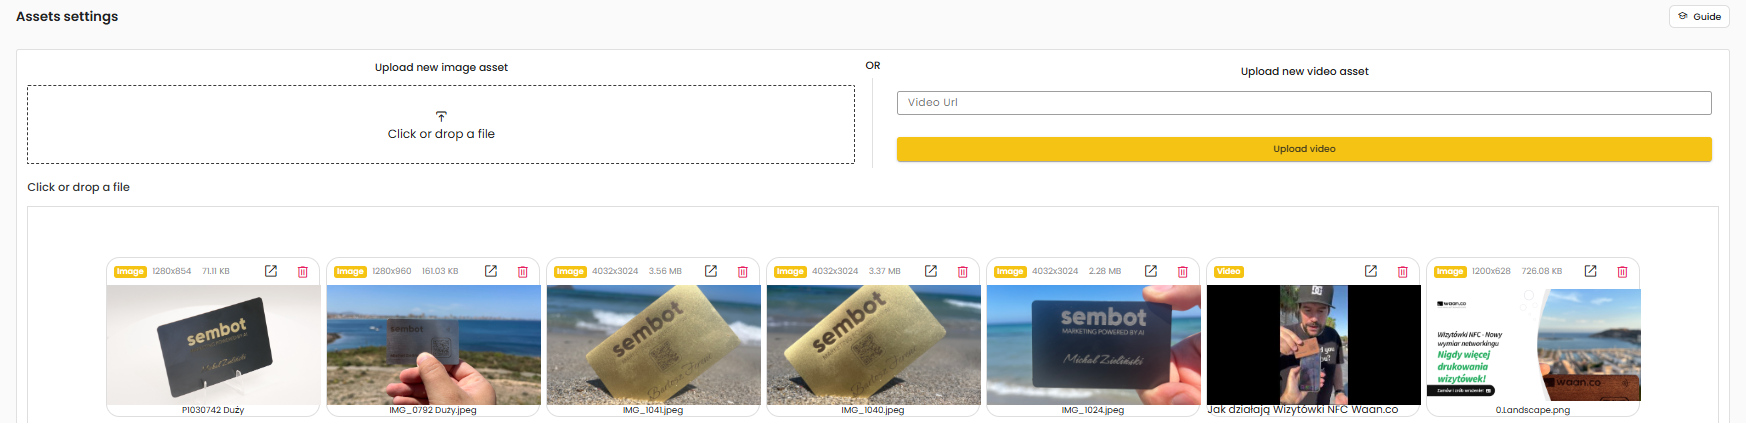Click the Image tag on 1200x628 asset

tap(1450, 272)
